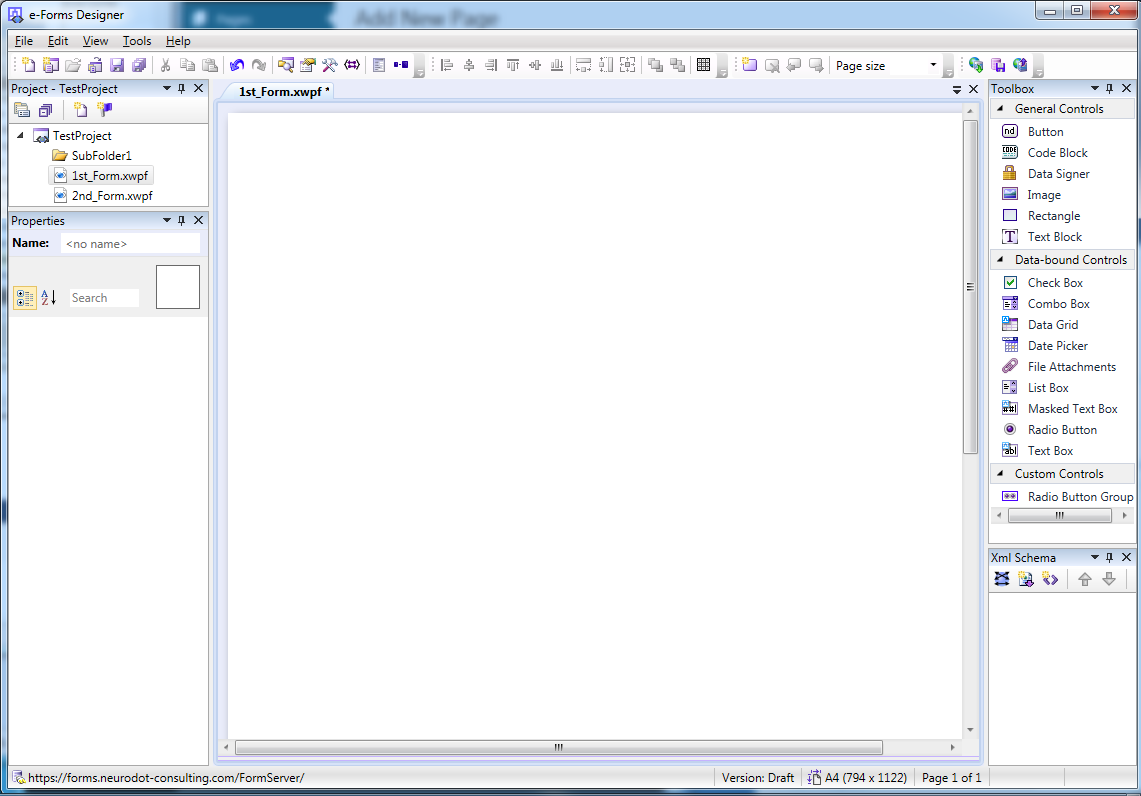Screen dimensions: 1141x796
Task: Open the Tools menu
Action: coord(137,41)
